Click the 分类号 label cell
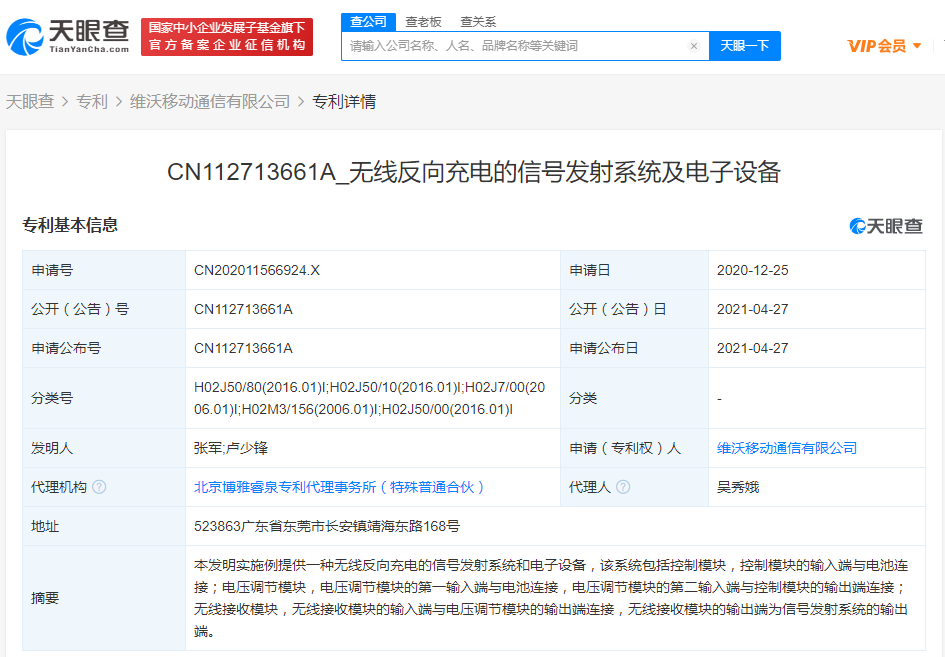 pos(104,398)
